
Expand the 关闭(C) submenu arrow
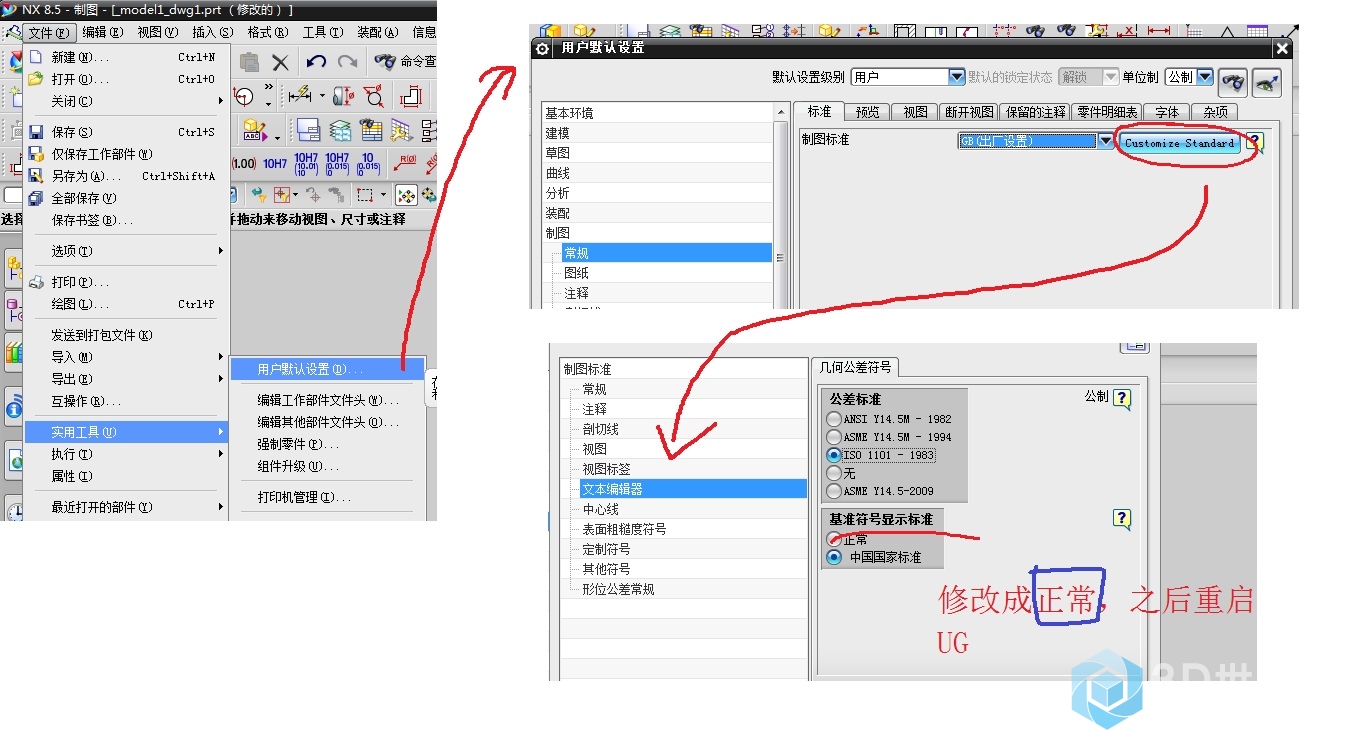[221, 101]
